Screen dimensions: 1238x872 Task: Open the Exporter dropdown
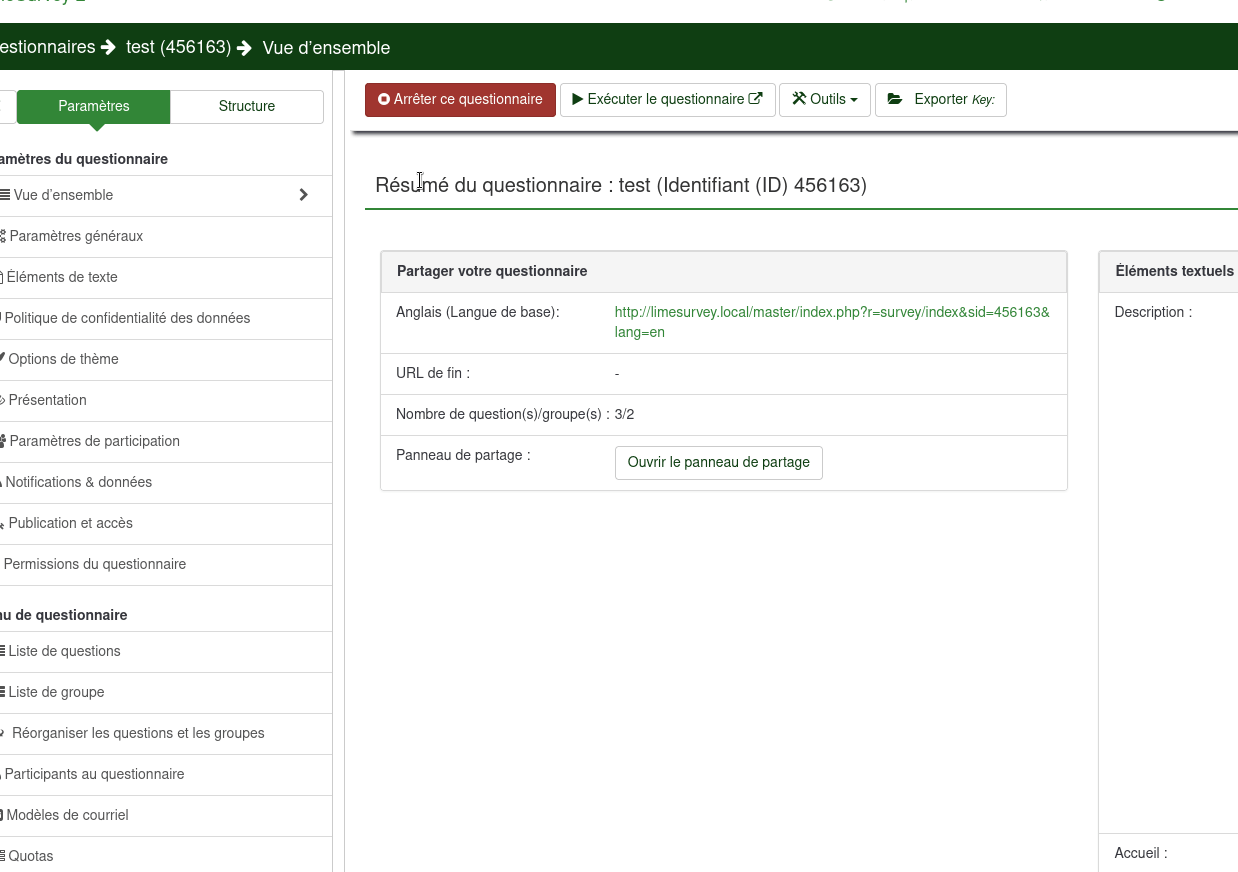coord(940,100)
